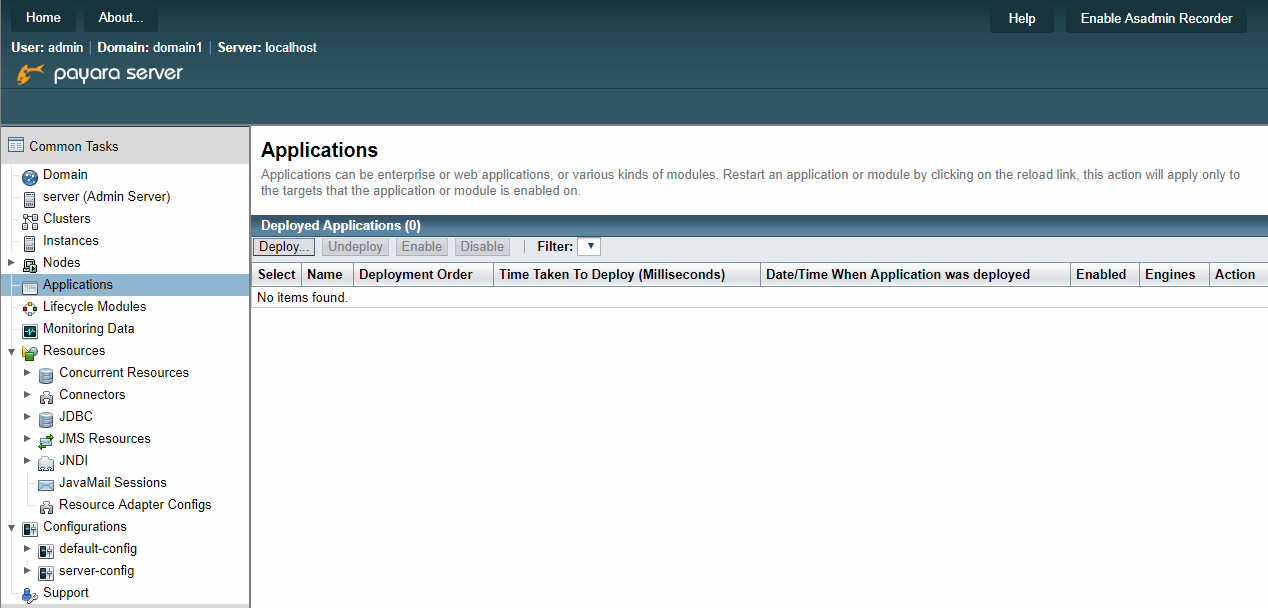
Task: Open JavaMail Sessions via its envelope icon
Action: click(x=46, y=482)
